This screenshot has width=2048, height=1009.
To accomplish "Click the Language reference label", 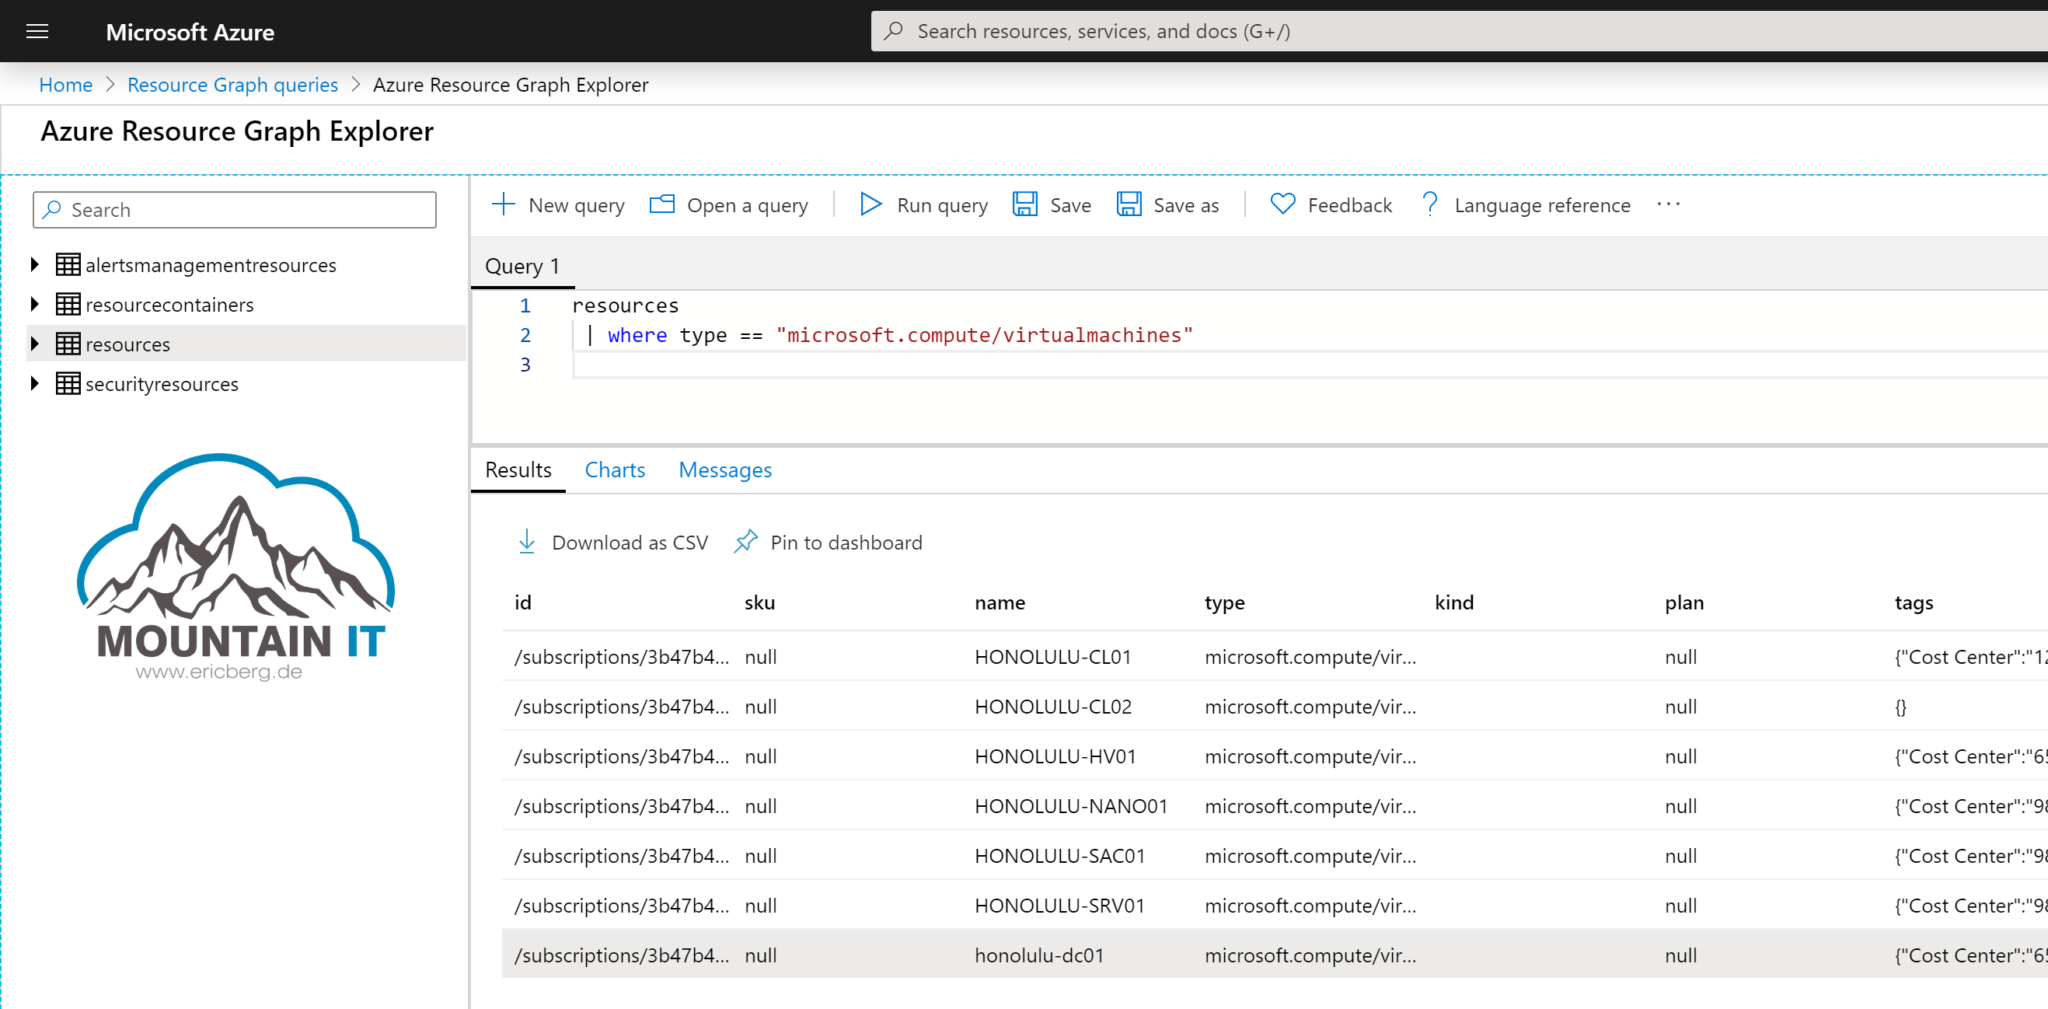I will [x=1542, y=205].
